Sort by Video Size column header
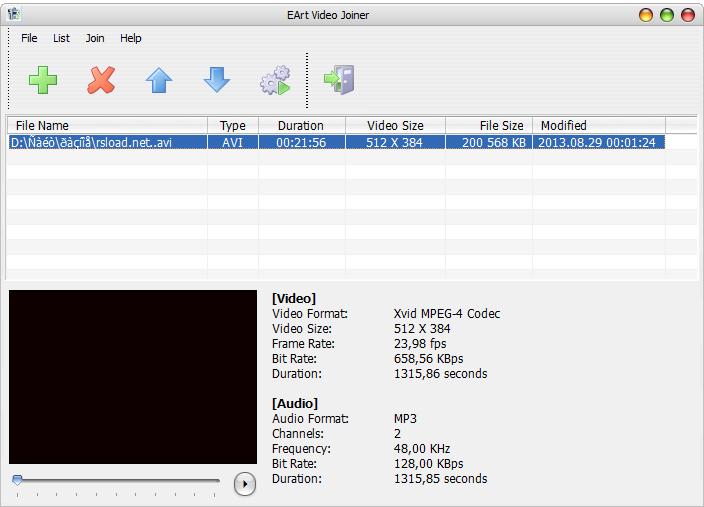Viewport: 704px width, 507px height. (395, 125)
